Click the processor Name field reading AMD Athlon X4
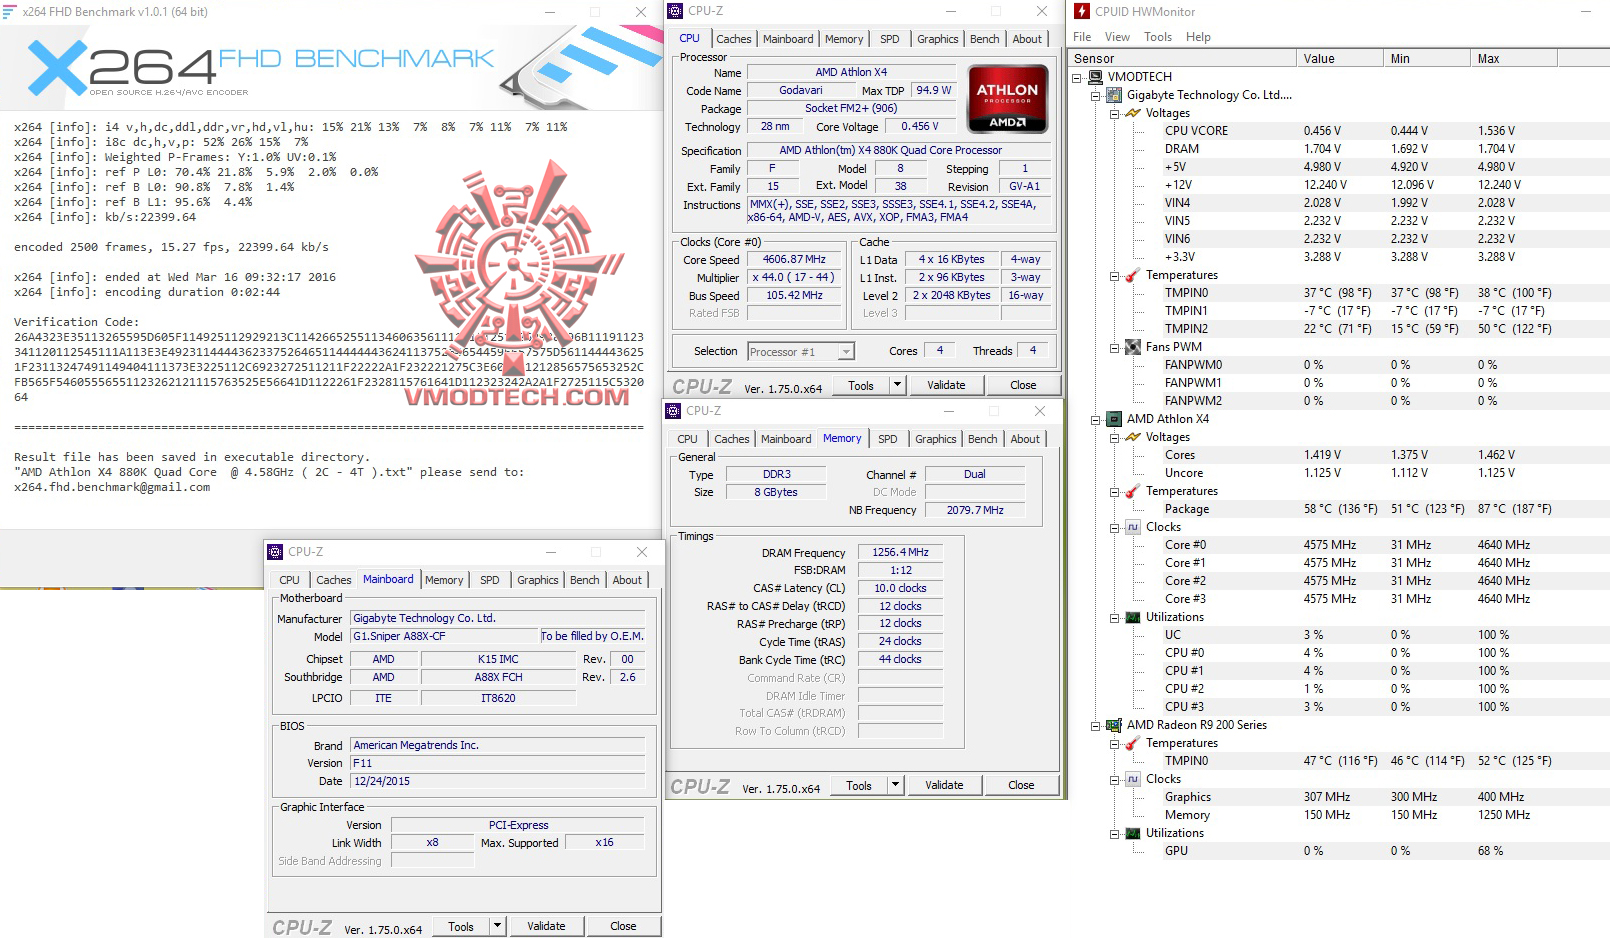The image size is (1610, 938). point(851,72)
